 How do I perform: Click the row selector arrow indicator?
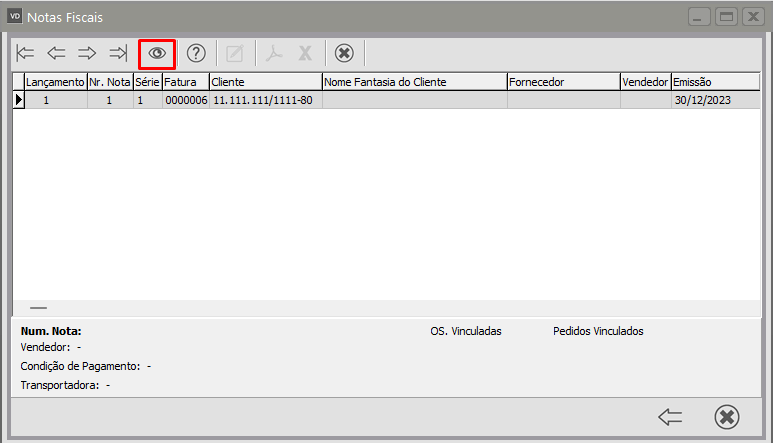[18, 100]
